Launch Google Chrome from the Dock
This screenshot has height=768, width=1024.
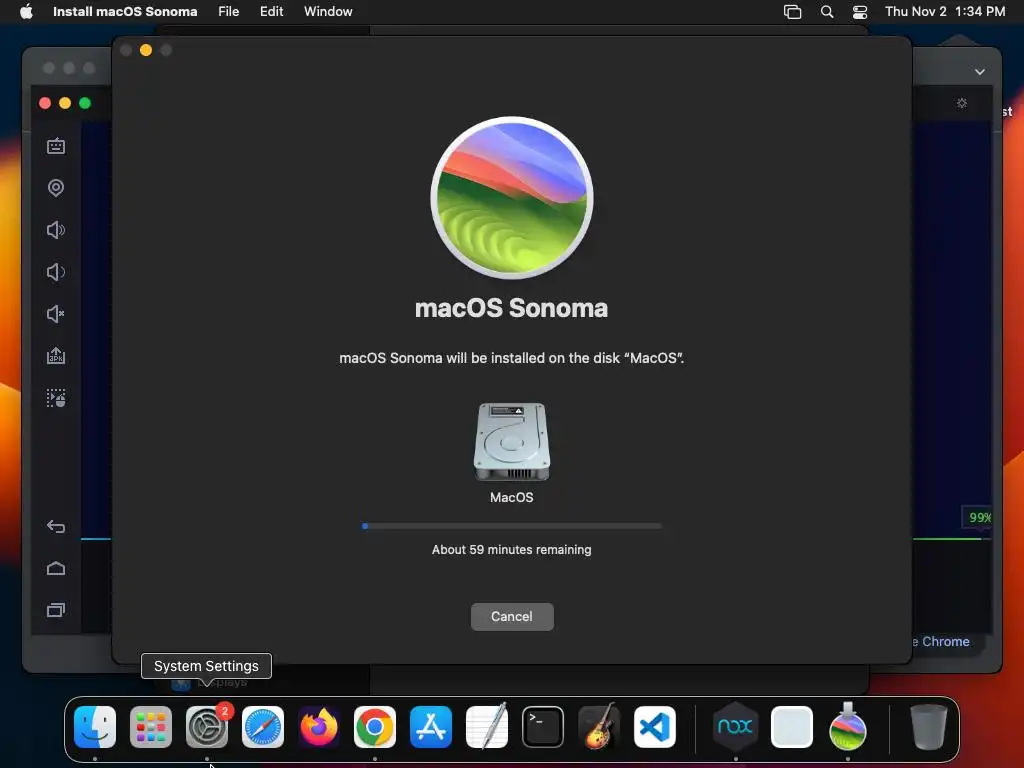375,727
